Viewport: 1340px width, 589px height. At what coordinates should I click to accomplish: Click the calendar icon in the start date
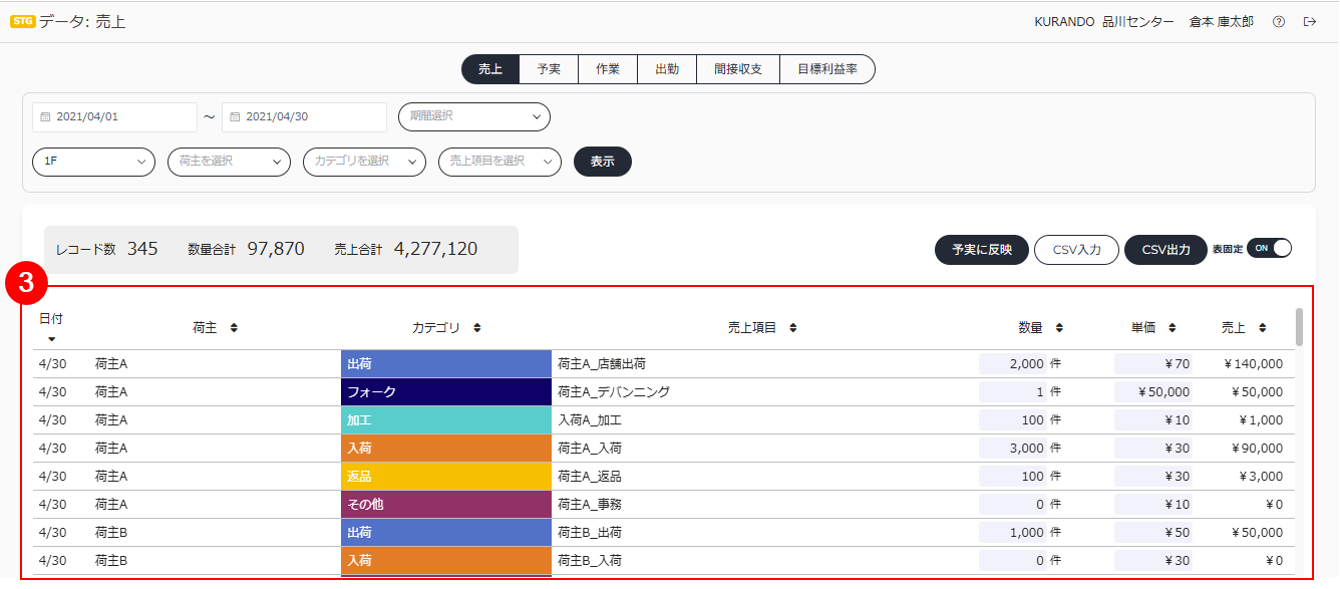pyautogui.click(x=45, y=117)
